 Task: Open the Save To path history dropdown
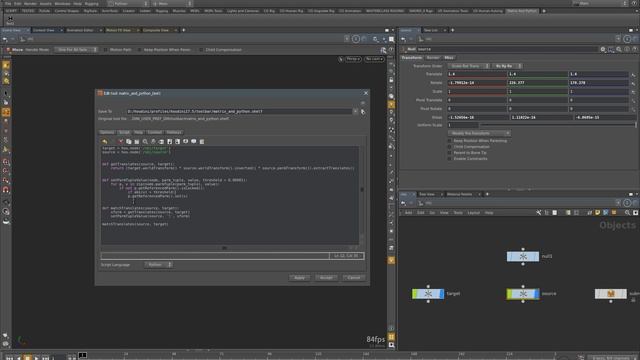coord(356,111)
